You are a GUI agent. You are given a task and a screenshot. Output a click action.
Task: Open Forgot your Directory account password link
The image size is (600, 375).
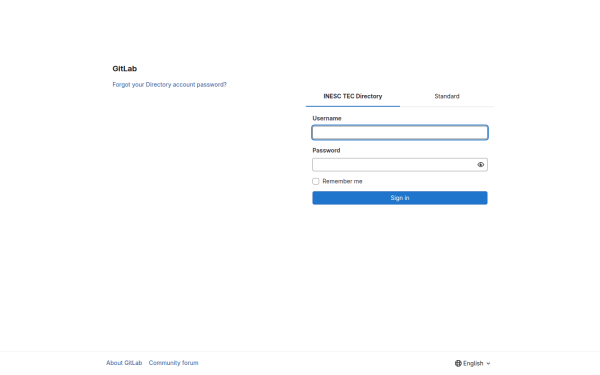pyautogui.click(x=170, y=85)
